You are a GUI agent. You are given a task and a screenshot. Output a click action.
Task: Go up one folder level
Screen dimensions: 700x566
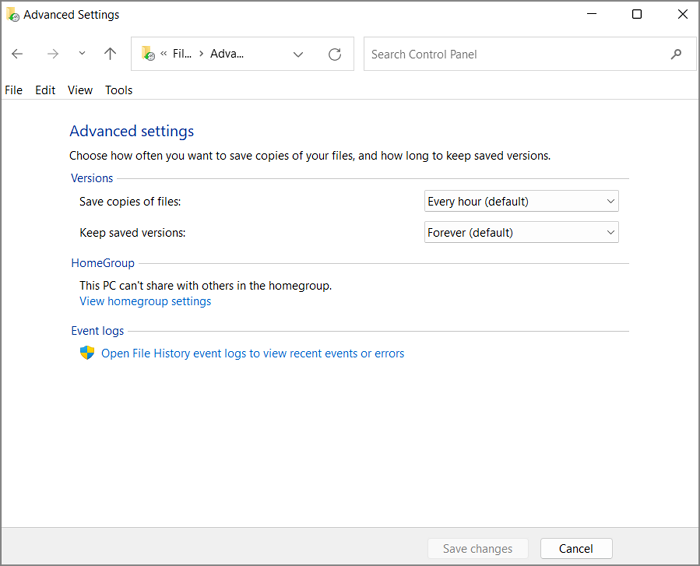pyautogui.click(x=110, y=54)
